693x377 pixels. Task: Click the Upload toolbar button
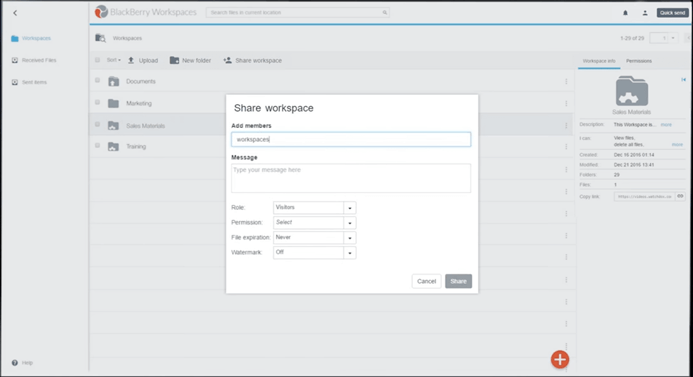coord(143,61)
